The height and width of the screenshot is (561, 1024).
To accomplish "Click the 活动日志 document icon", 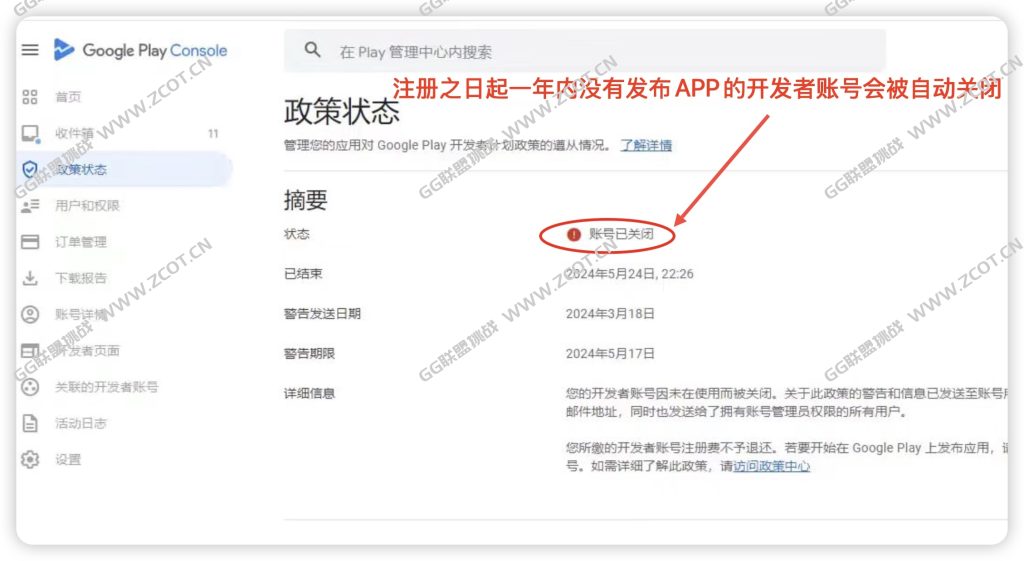I will click(x=30, y=423).
